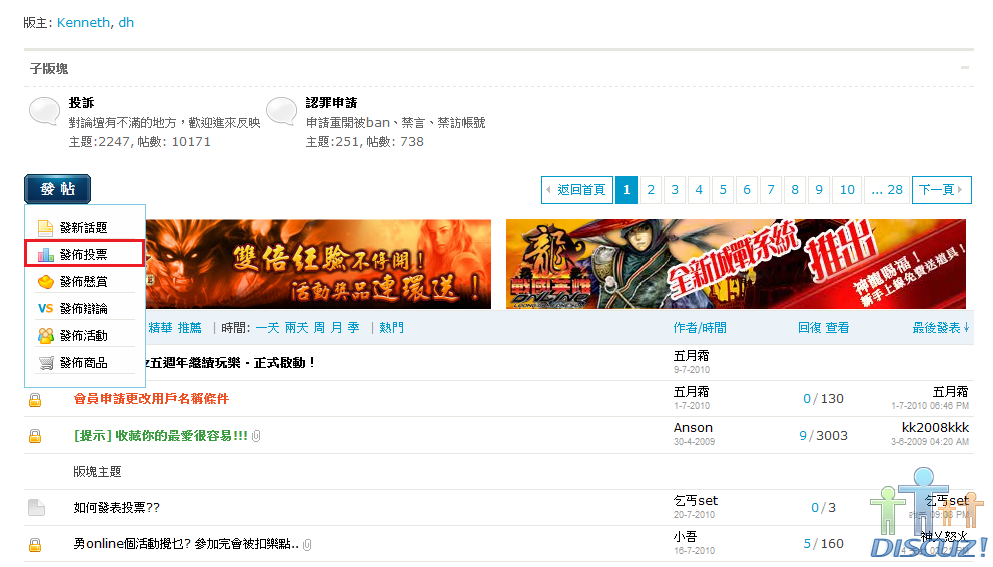Click the paperclip icon after 收藏你的最愛很容易
The image size is (993, 567).
click(x=257, y=436)
